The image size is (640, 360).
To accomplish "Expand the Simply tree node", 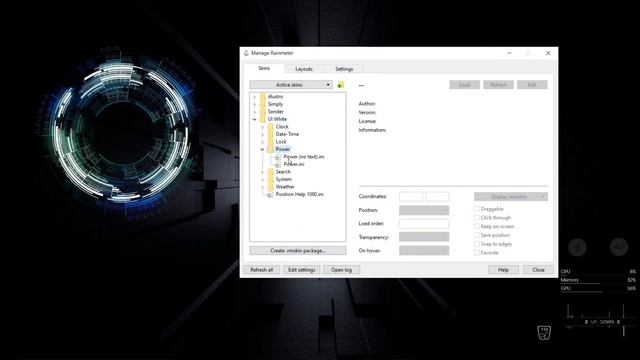I will (255, 104).
